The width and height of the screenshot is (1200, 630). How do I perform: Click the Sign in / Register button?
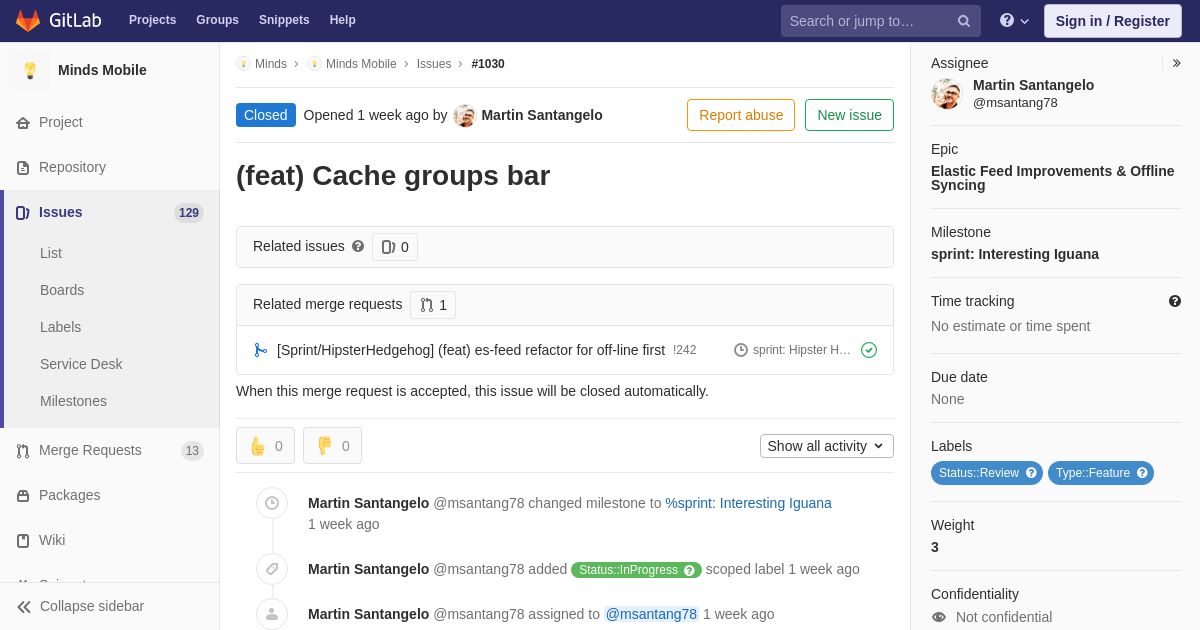pyautogui.click(x=1112, y=21)
